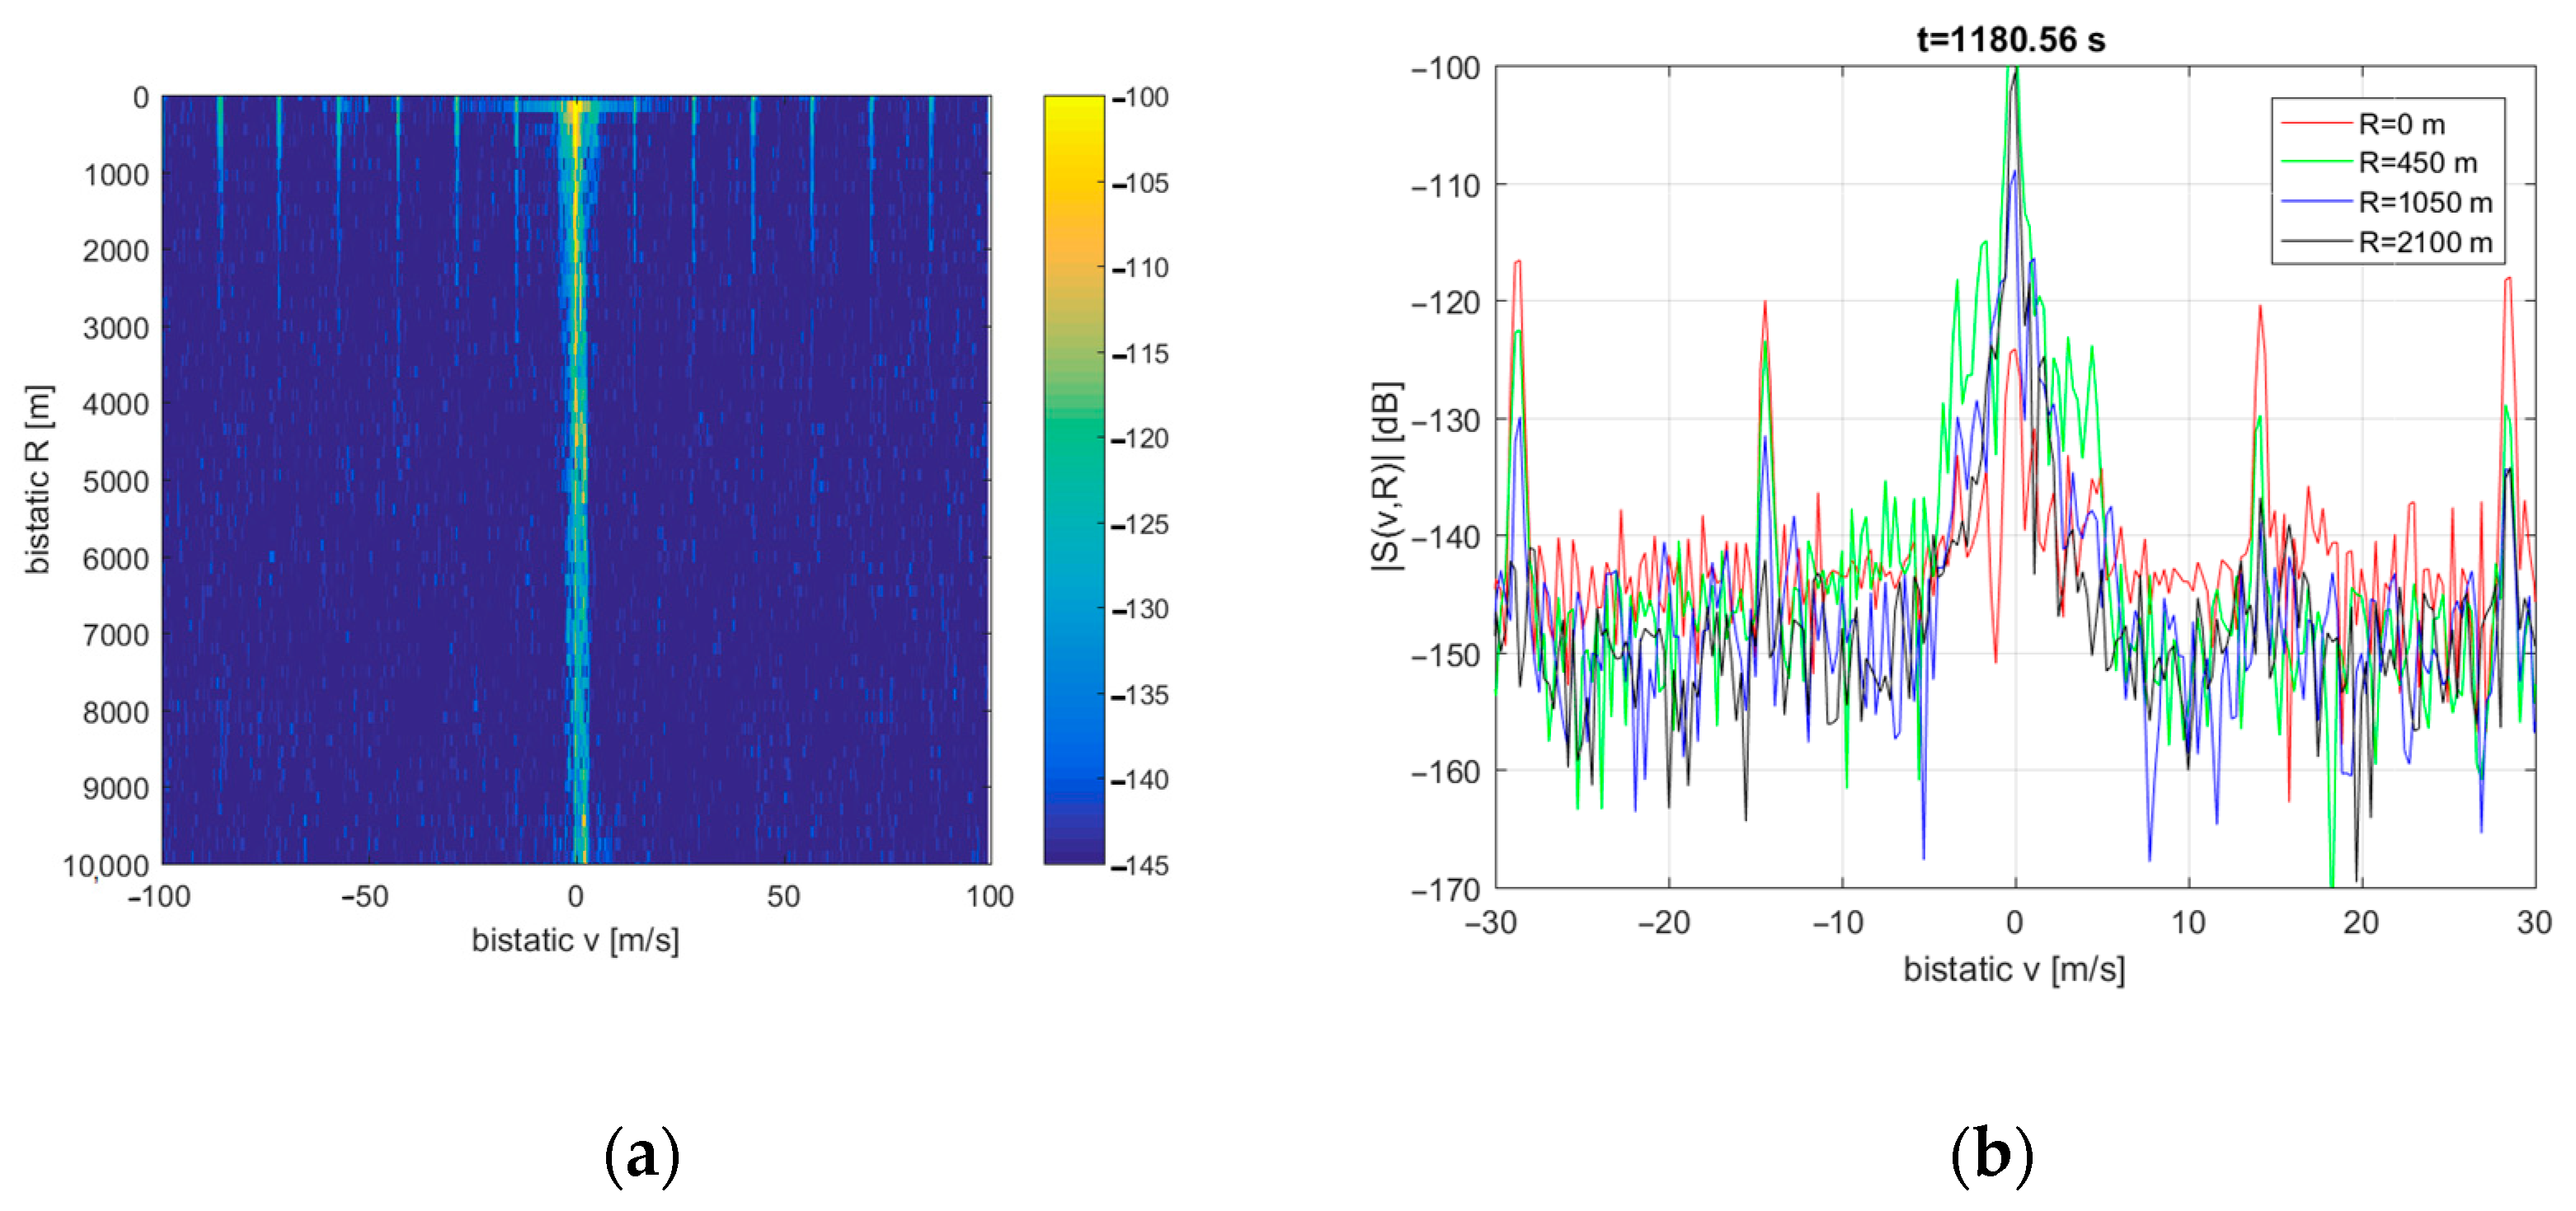Click the R=450 m green legend entry
This screenshot has width=2576, height=1211.
(x=2416, y=163)
